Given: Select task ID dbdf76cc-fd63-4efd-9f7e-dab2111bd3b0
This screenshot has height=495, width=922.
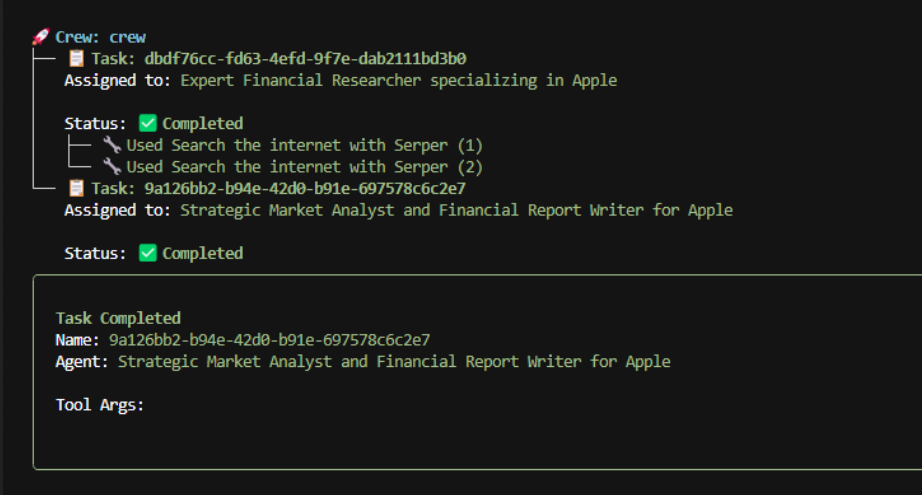Looking at the screenshot, I should click(305, 59).
